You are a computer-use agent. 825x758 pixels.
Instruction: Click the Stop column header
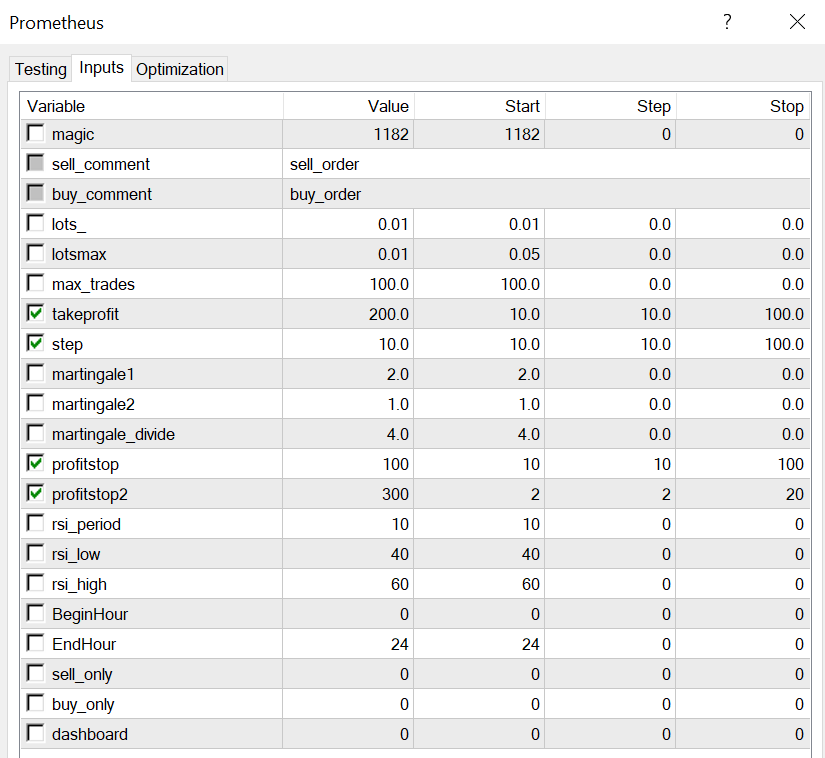(x=743, y=106)
